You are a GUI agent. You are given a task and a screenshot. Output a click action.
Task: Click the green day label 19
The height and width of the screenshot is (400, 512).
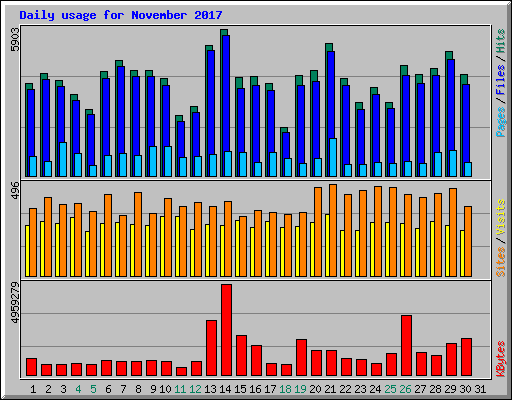[300, 389]
